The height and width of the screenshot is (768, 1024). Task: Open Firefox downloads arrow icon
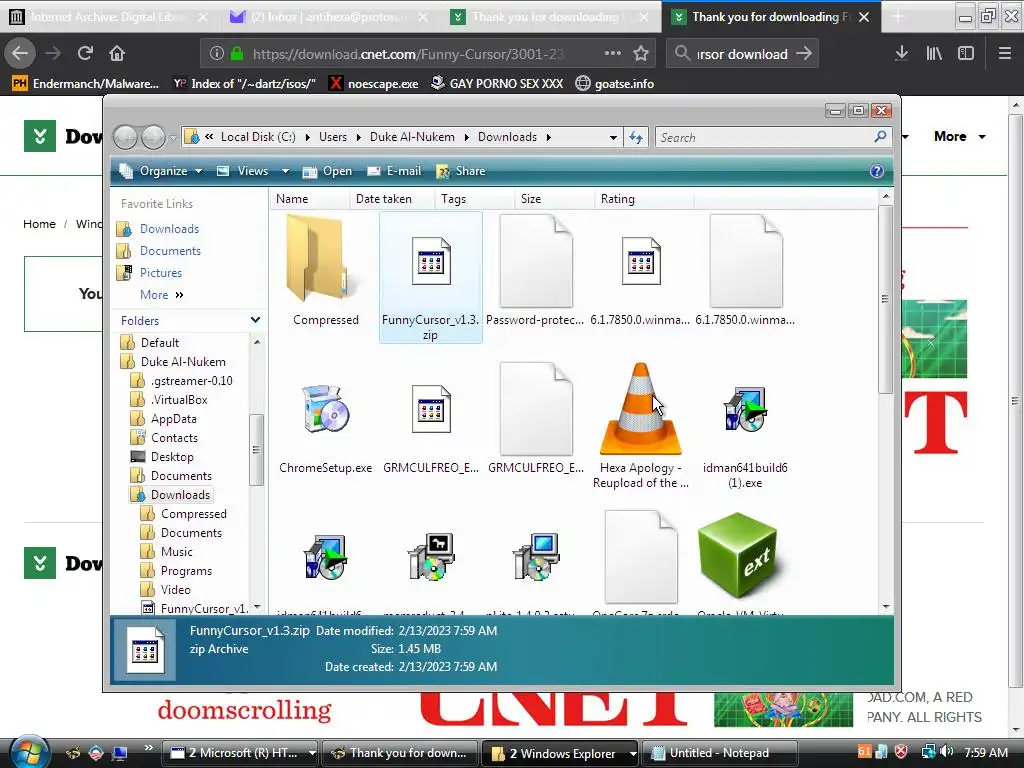pyautogui.click(x=901, y=54)
